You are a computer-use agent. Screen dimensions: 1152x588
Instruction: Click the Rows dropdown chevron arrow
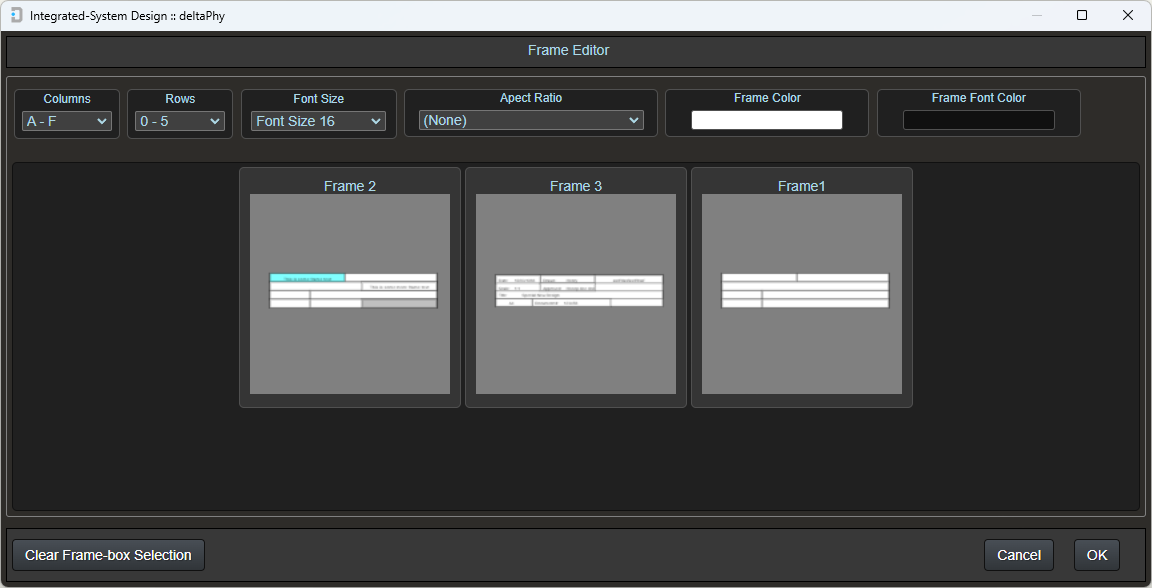click(x=216, y=119)
